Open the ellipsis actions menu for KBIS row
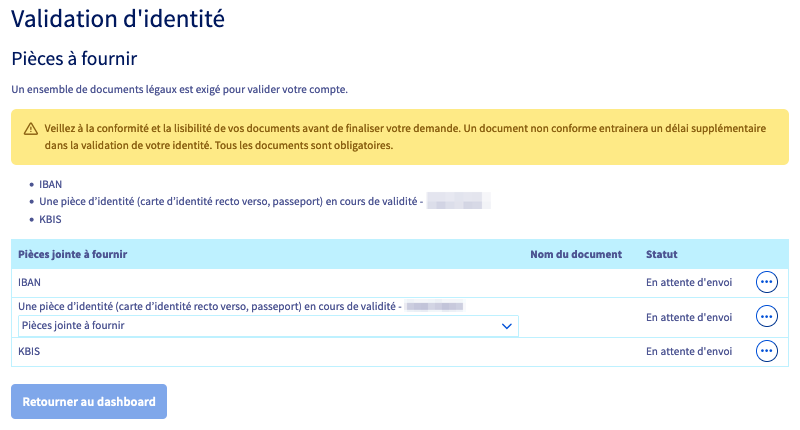The height and width of the screenshot is (430, 800). (767, 351)
